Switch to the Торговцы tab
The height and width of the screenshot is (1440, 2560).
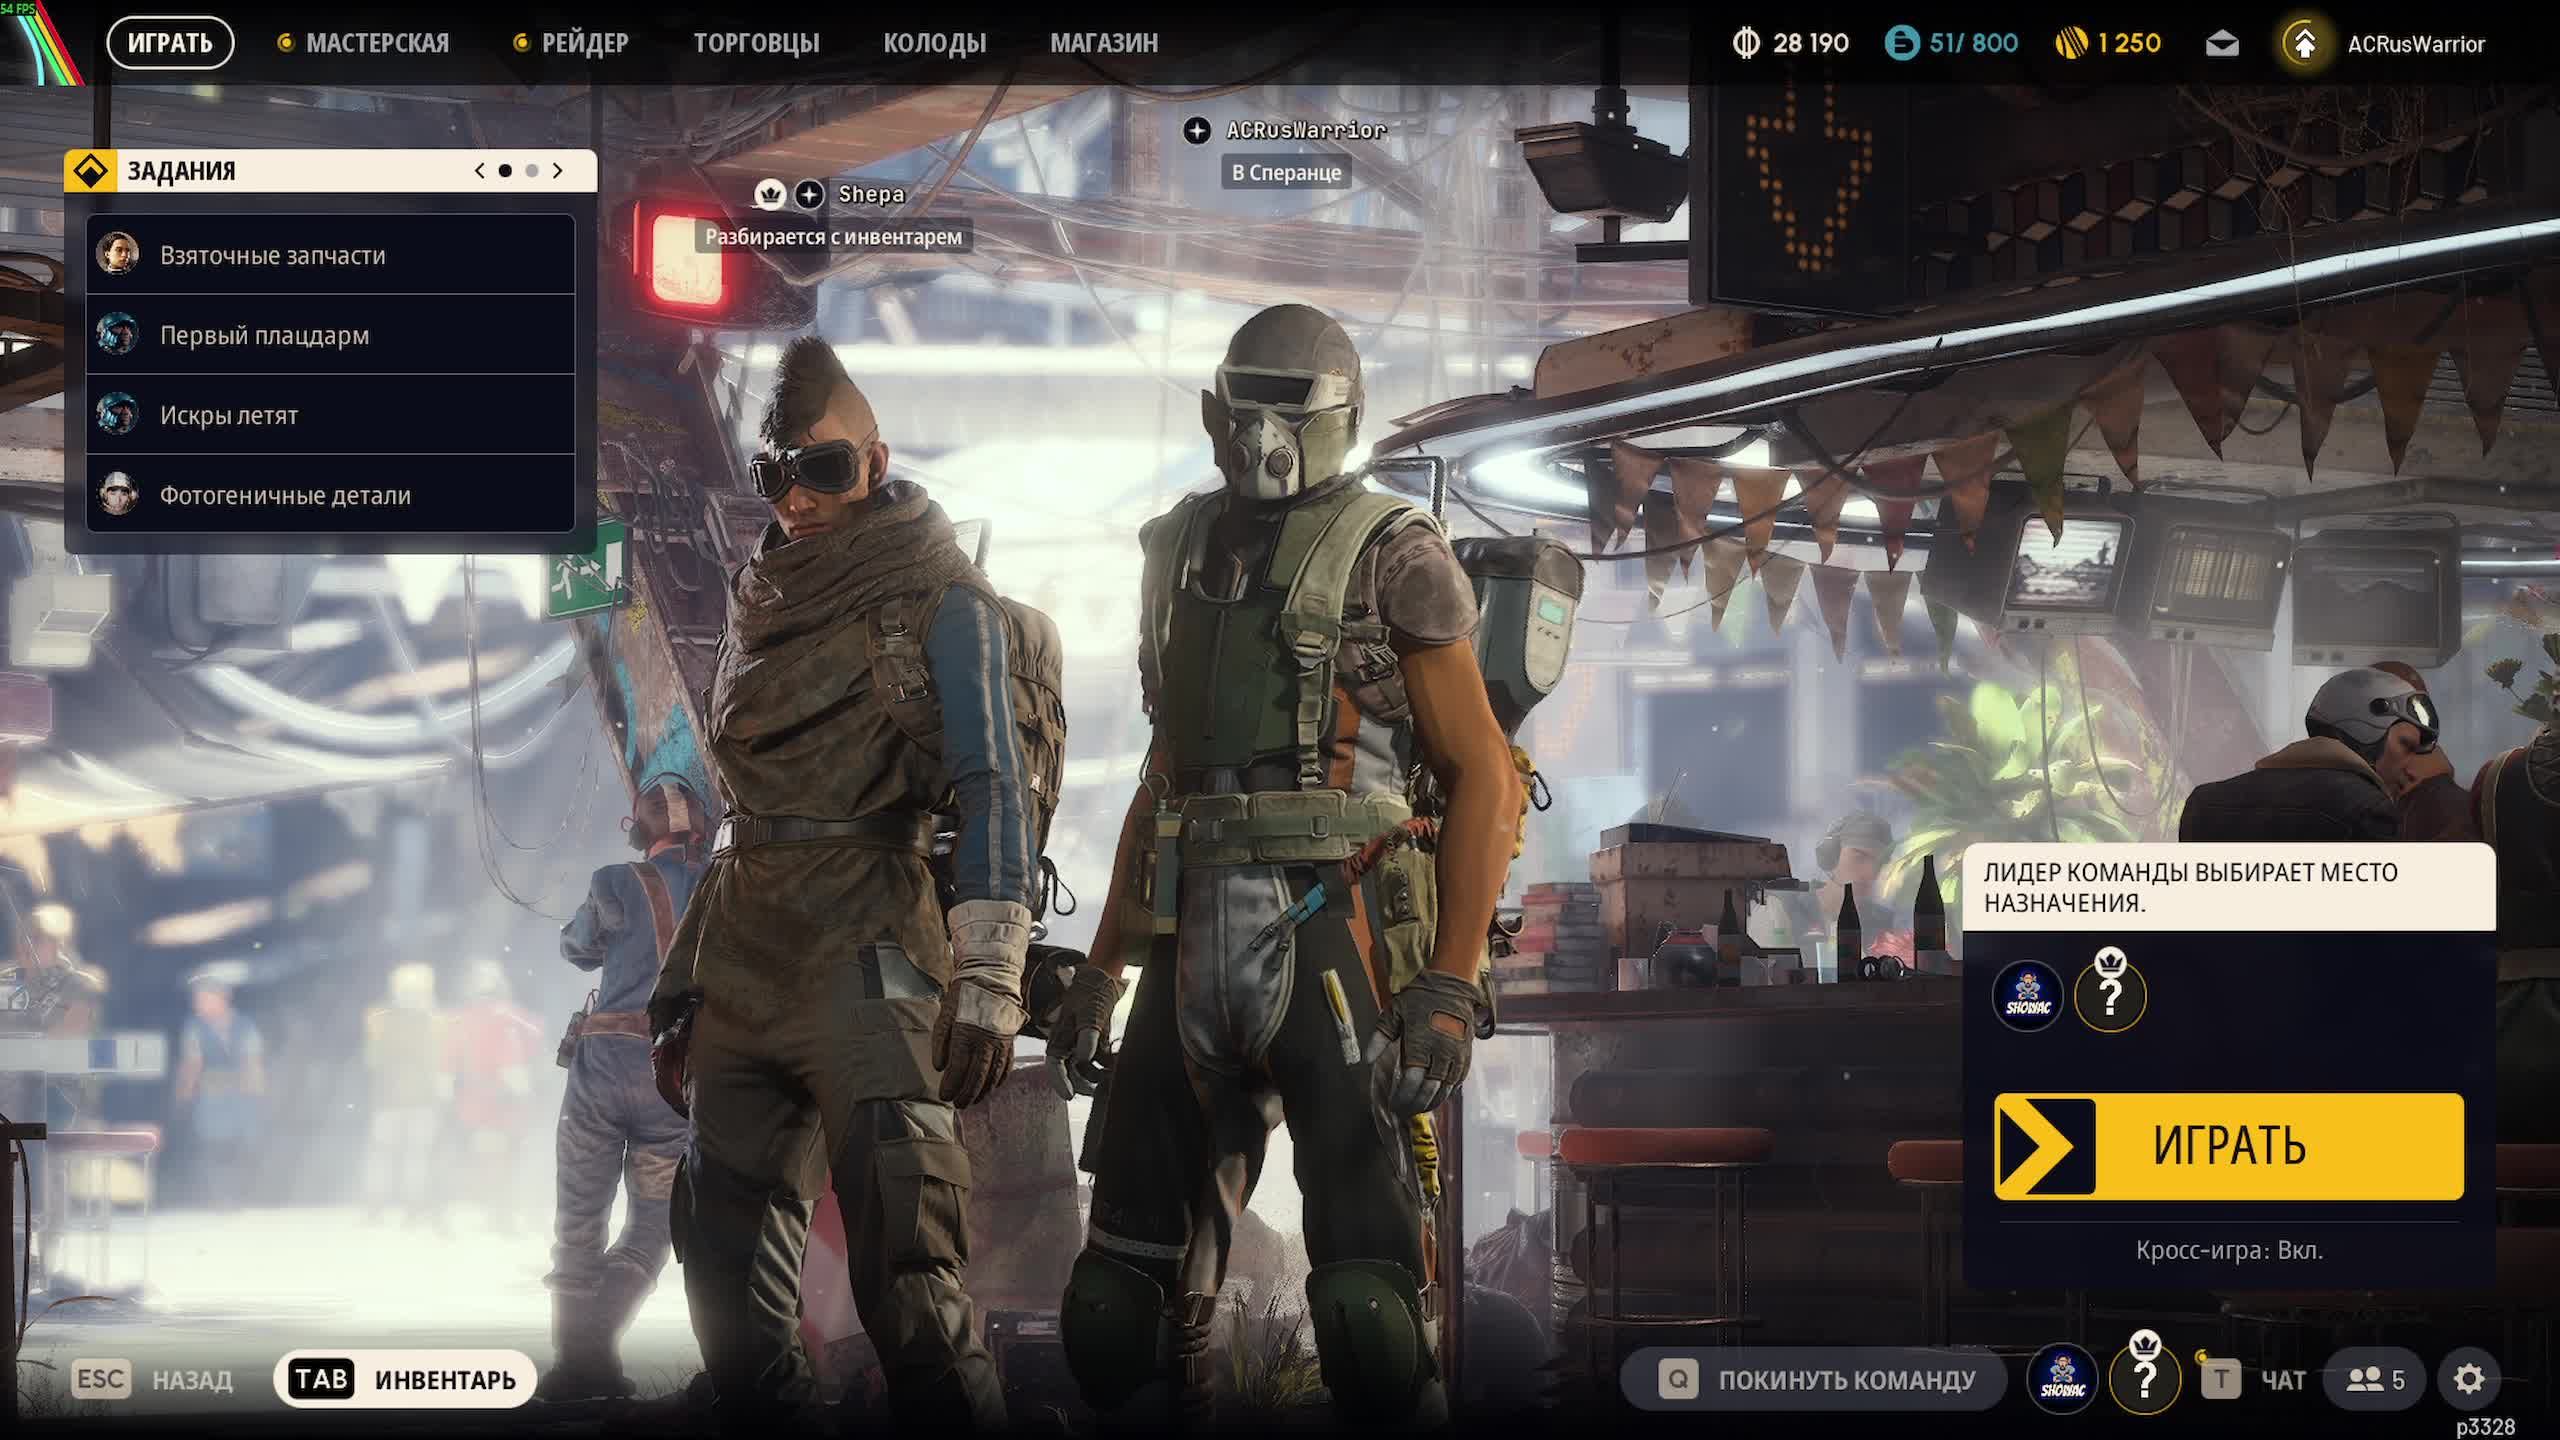(x=756, y=43)
